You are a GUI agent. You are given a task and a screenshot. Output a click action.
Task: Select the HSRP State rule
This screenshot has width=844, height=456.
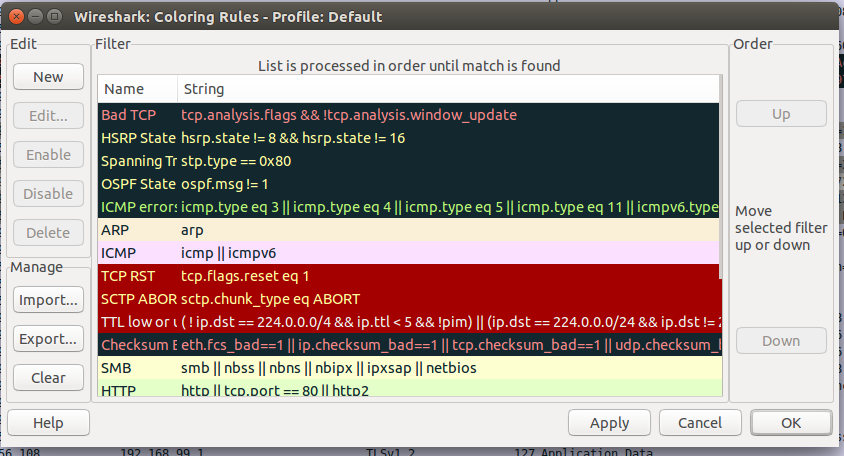coord(409,138)
